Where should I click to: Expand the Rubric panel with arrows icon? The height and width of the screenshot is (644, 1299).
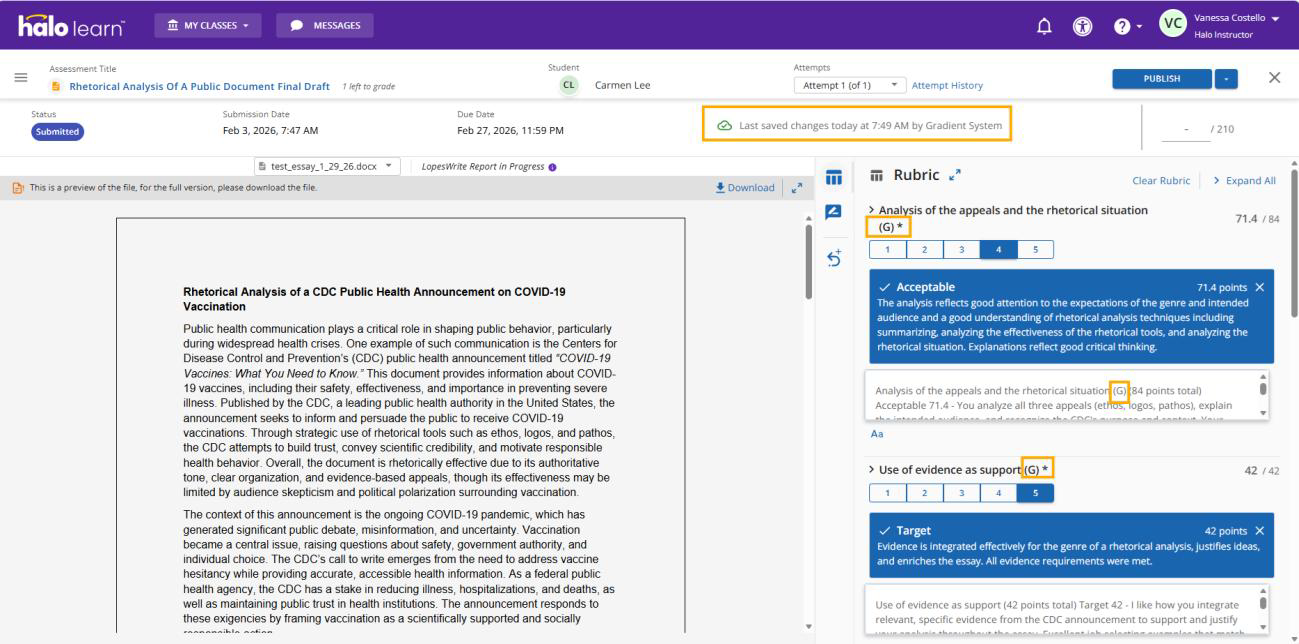(x=953, y=176)
